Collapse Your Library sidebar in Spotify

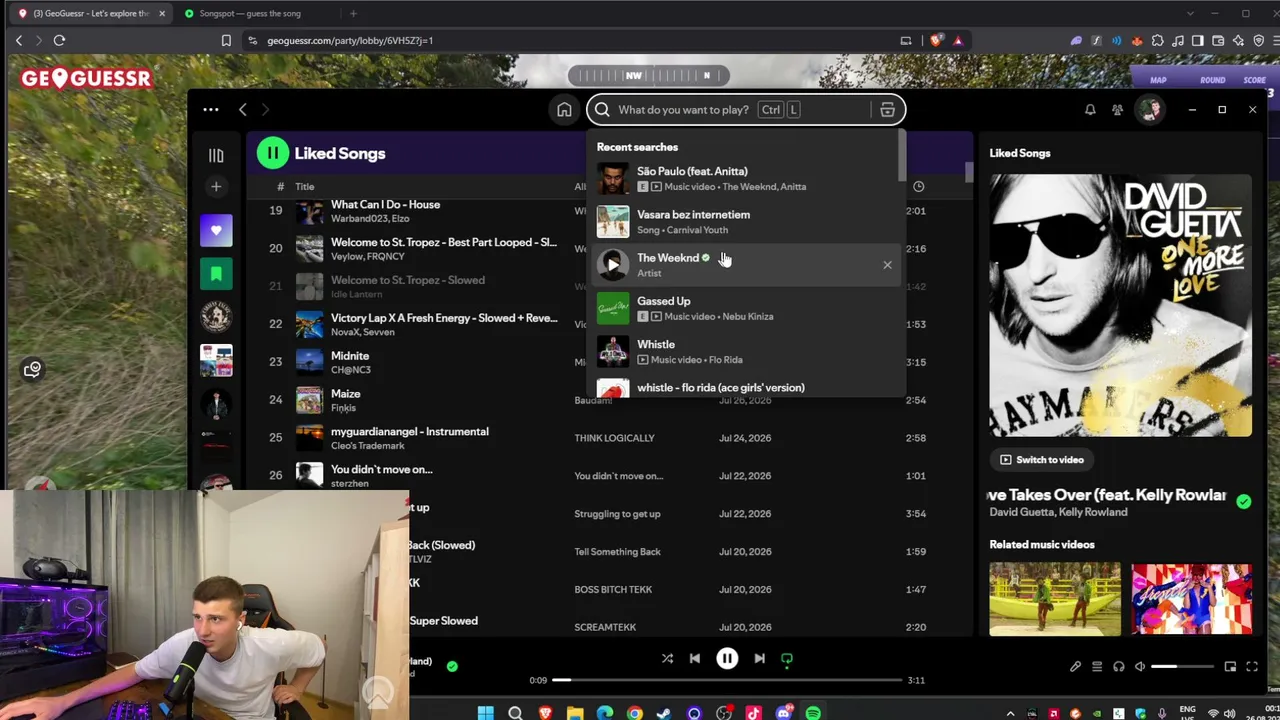point(216,155)
